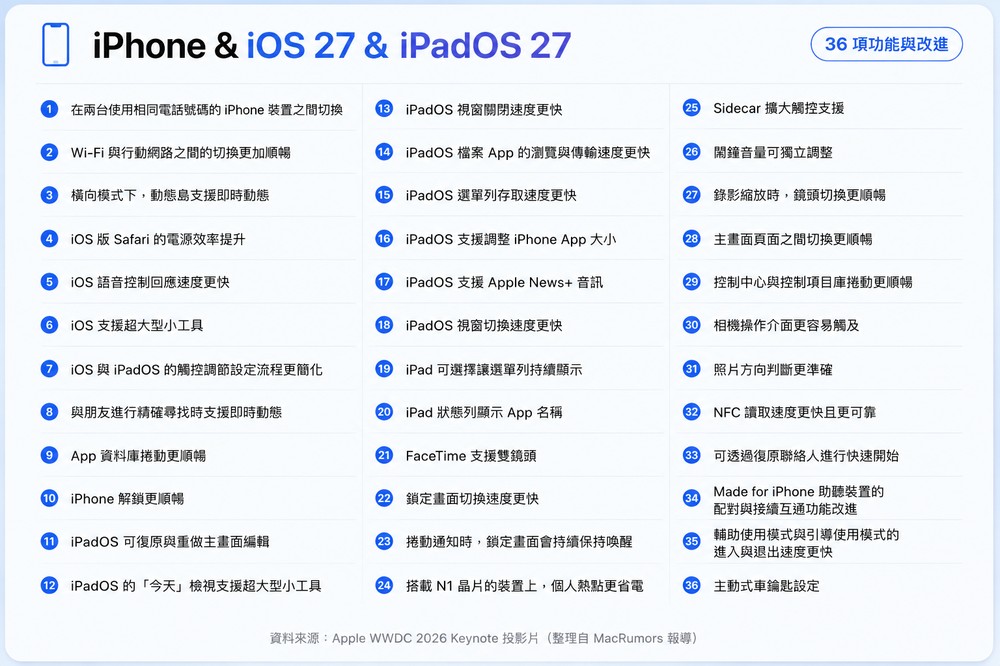Image resolution: width=1000 pixels, height=666 pixels.
Task: Click number badge 24 beside N1 chip row
Action: click(x=384, y=585)
